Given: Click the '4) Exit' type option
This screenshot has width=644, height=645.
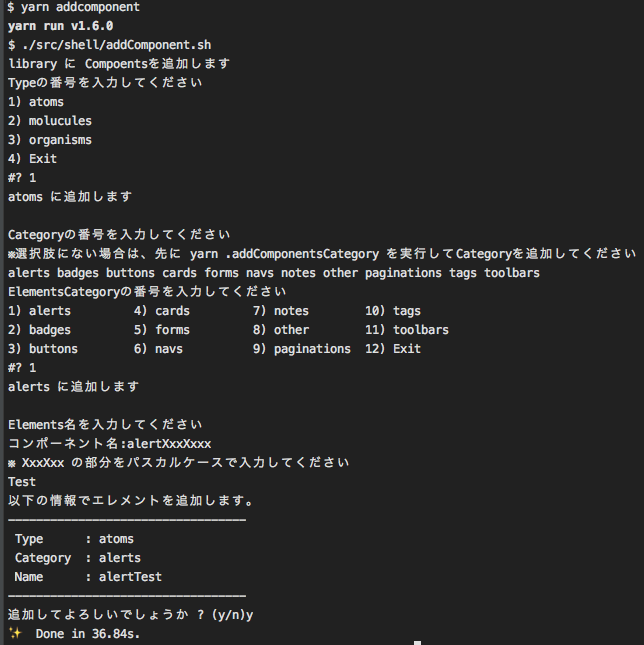Looking at the screenshot, I should pyautogui.click(x=33, y=159).
